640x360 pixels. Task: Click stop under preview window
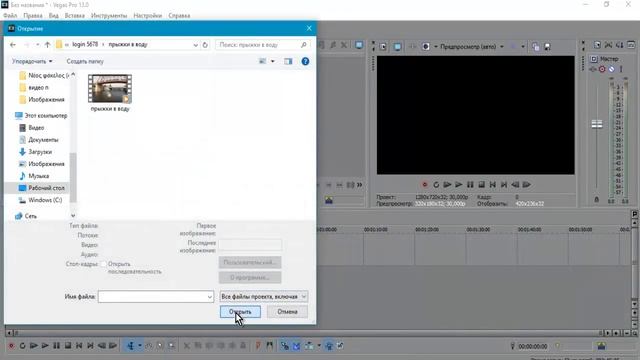pyautogui.click(x=482, y=185)
